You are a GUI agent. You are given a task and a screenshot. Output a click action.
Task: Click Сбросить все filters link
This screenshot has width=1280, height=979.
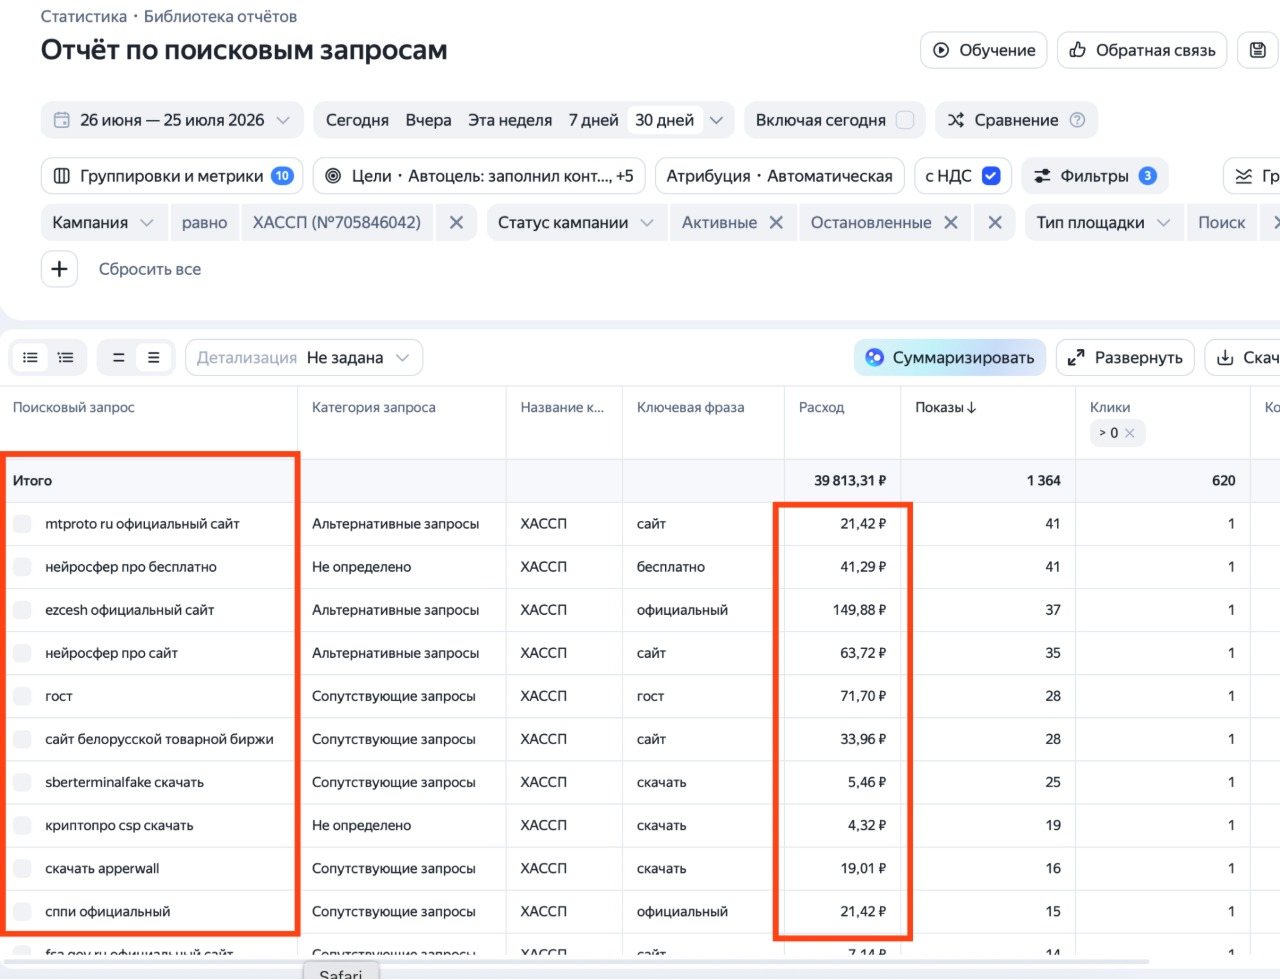pos(150,269)
